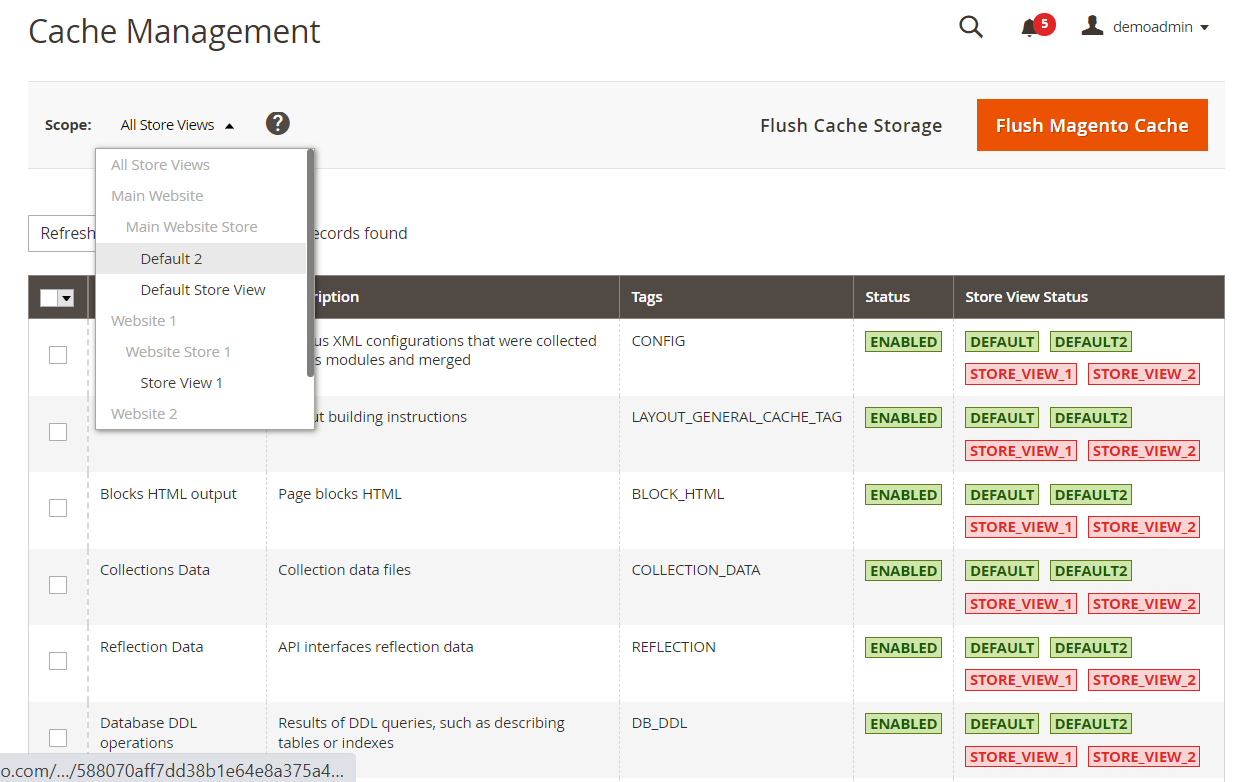Click STORE_VIEW_2 badge in the DB_DDL row
The image size is (1236, 782).
(1144, 756)
